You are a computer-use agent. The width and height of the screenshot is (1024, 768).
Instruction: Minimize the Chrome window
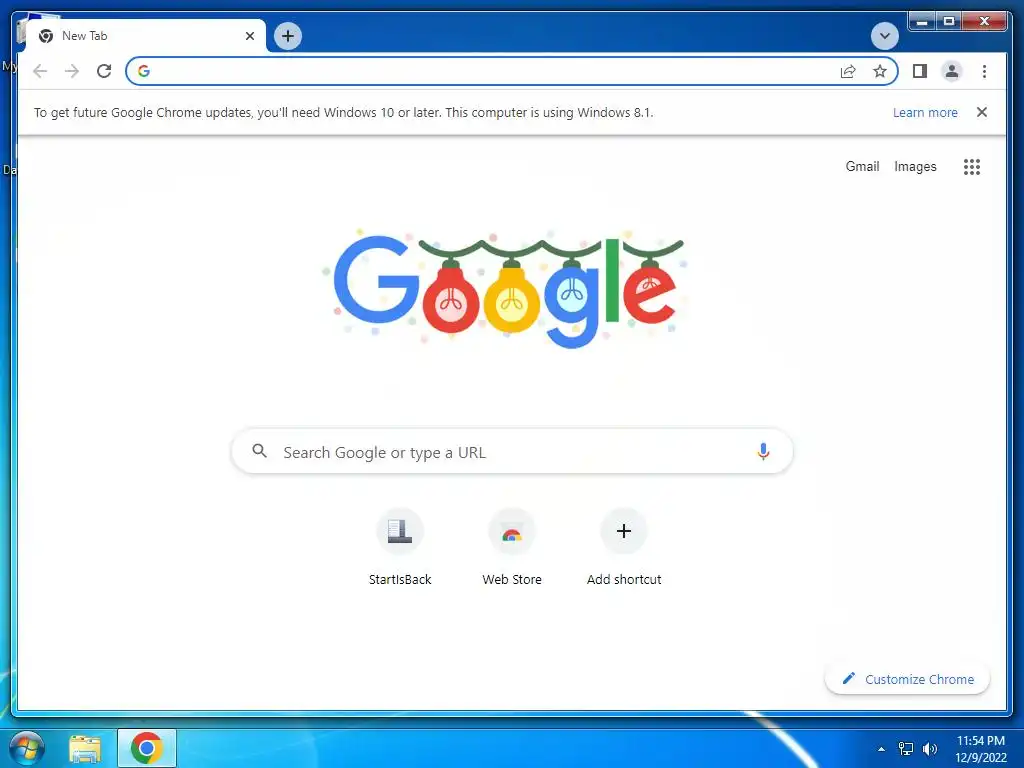coord(922,22)
